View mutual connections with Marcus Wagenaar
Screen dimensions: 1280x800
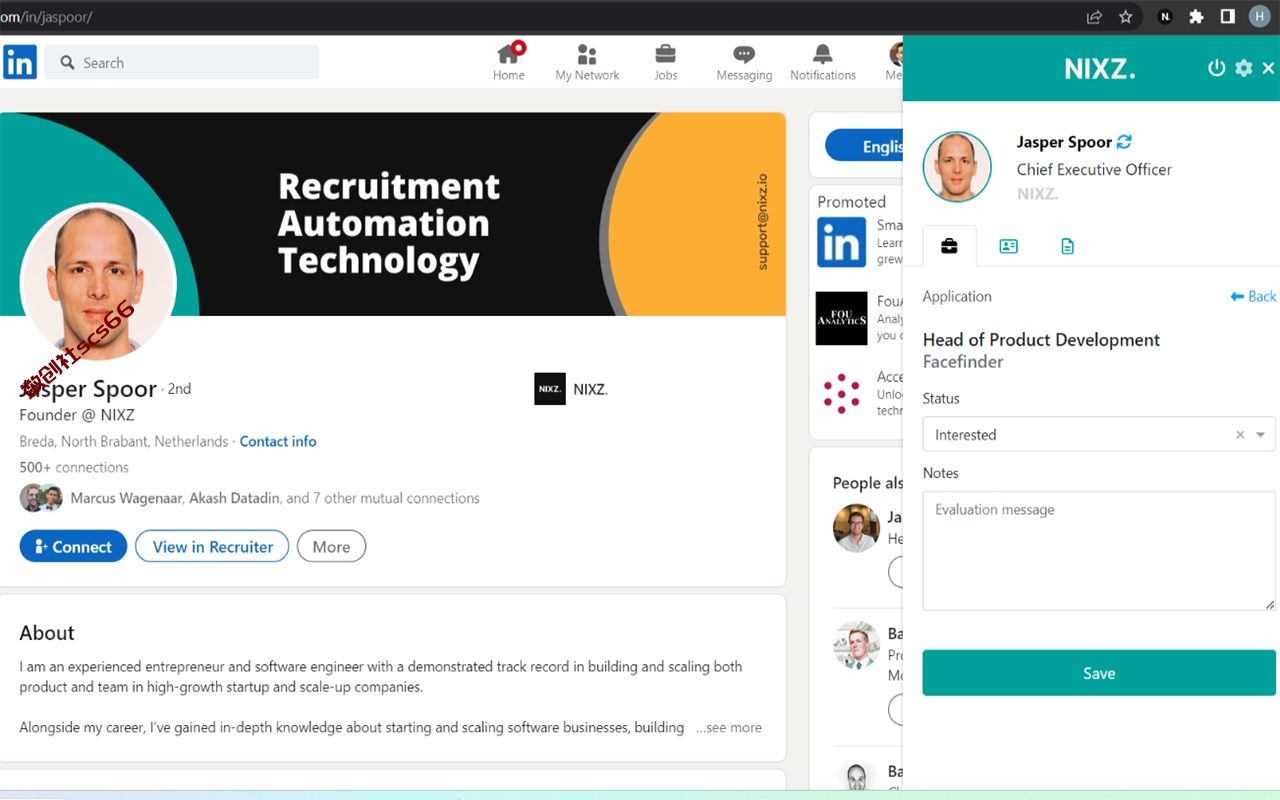(275, 498)
